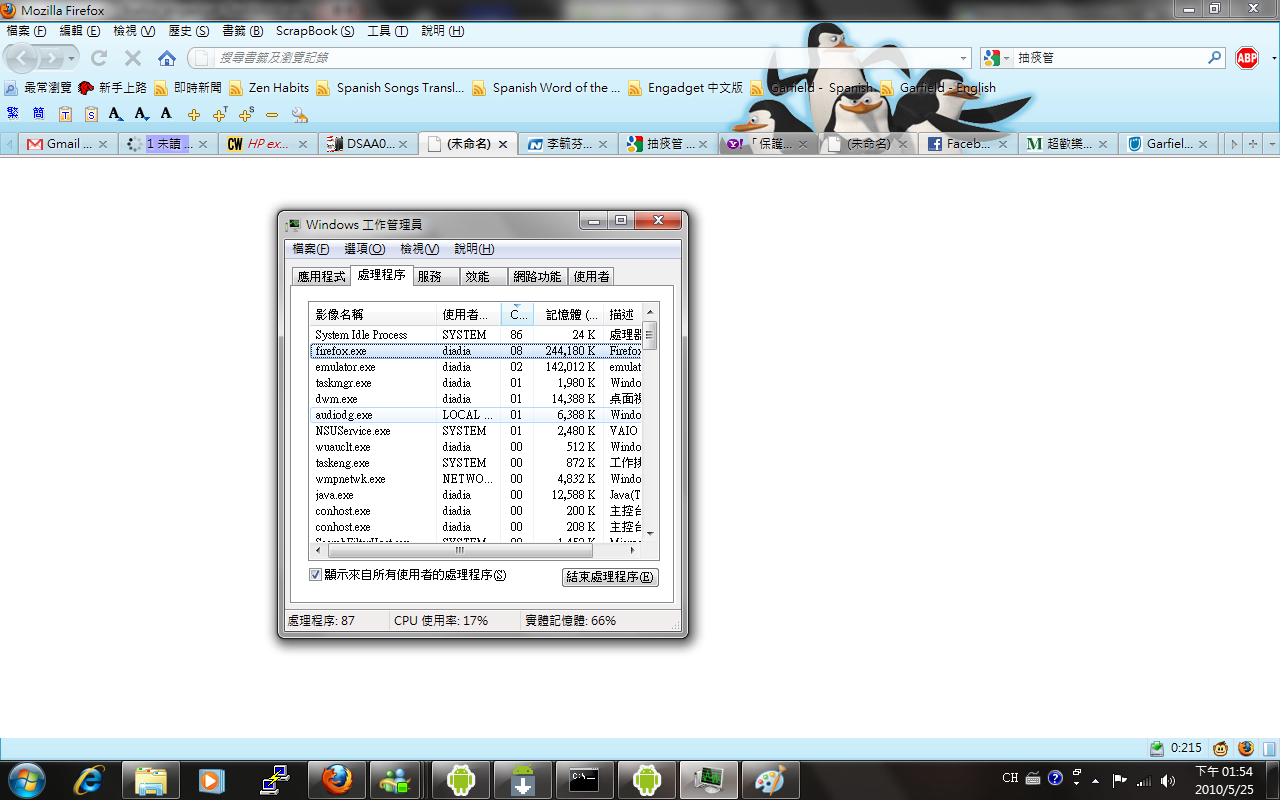Stop loading the page in Firefox
The width and height of the screenshot is (1280, 800).
133,58
